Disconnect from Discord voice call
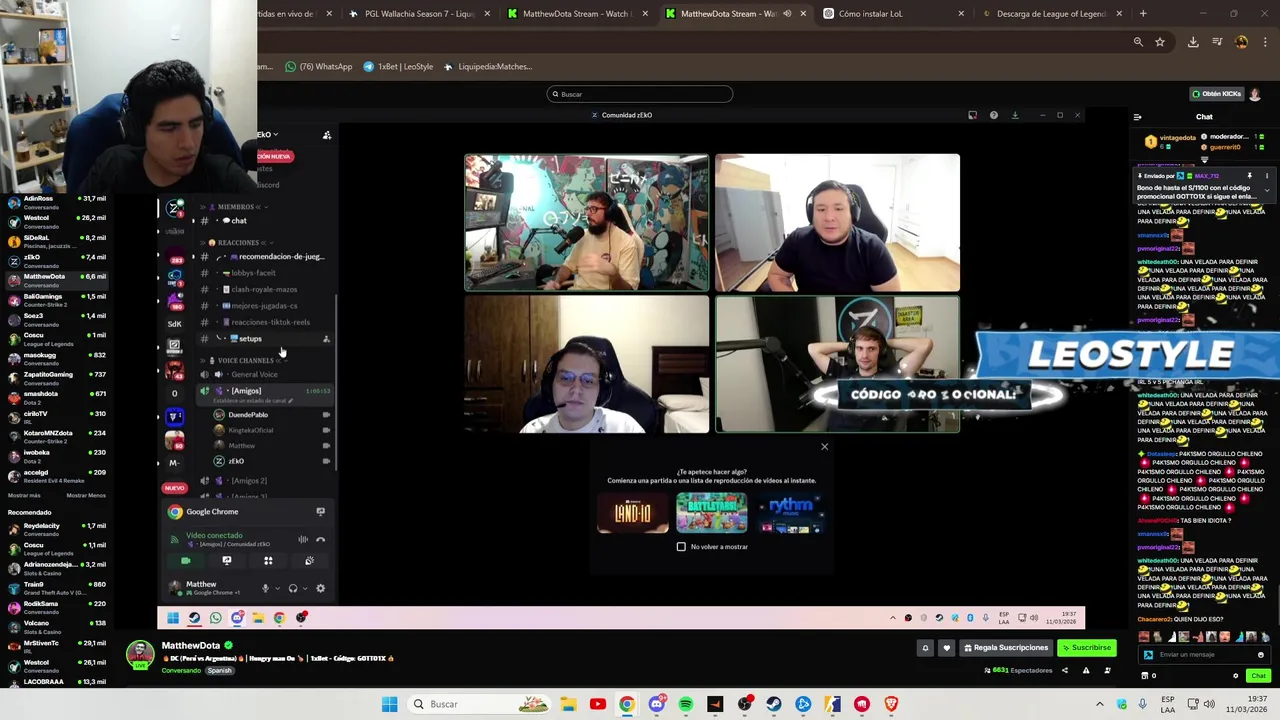 tap(321, 539)
